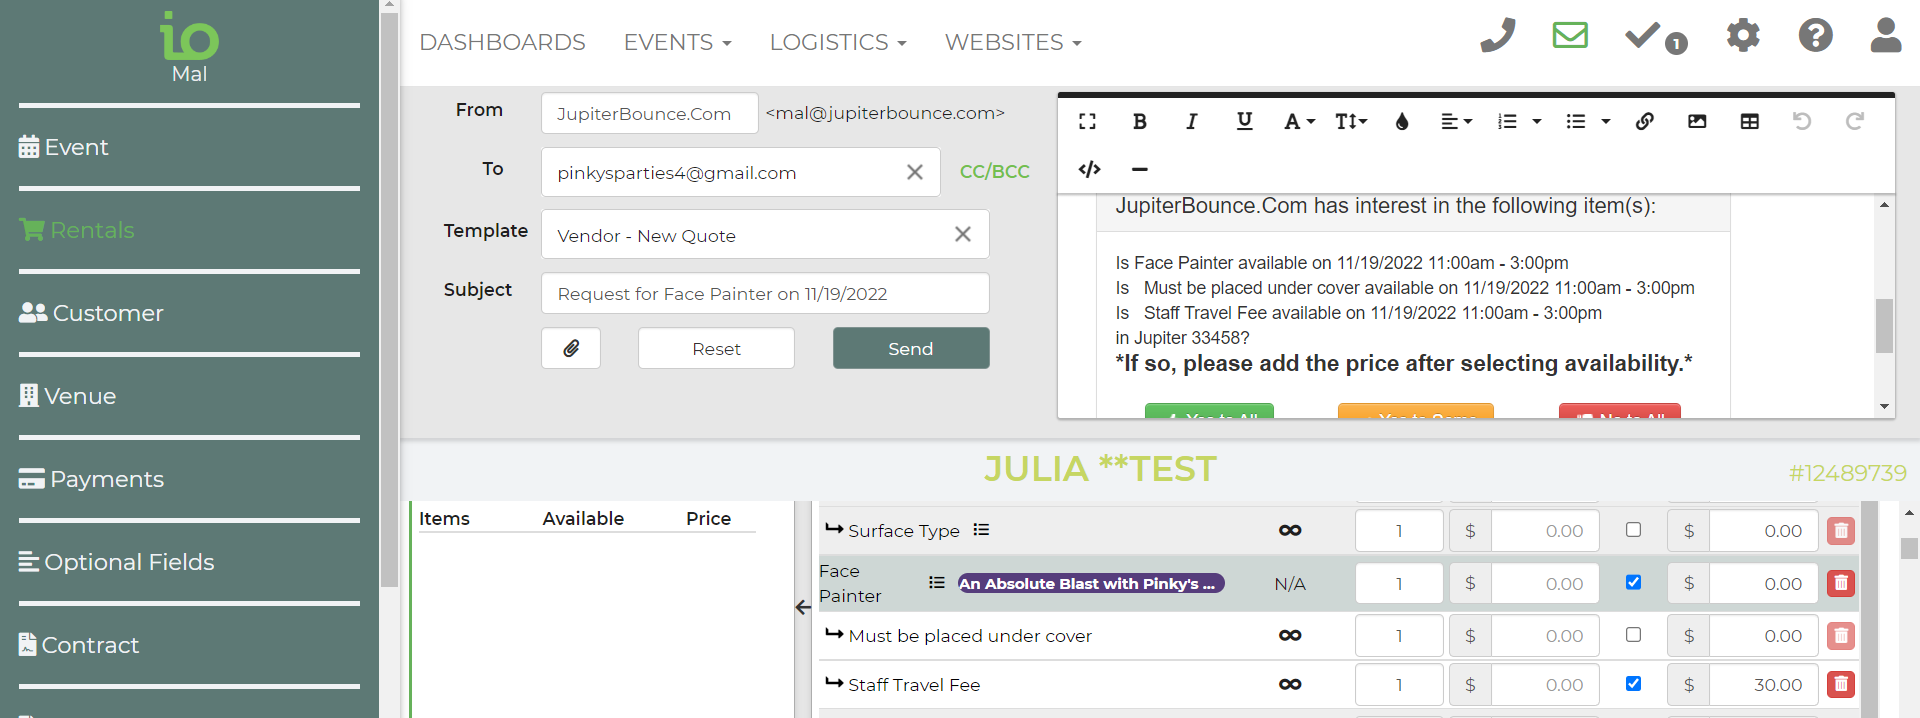Click the paperclip attachment button
Screen dimensions: 1920x718
pos(571,348)
